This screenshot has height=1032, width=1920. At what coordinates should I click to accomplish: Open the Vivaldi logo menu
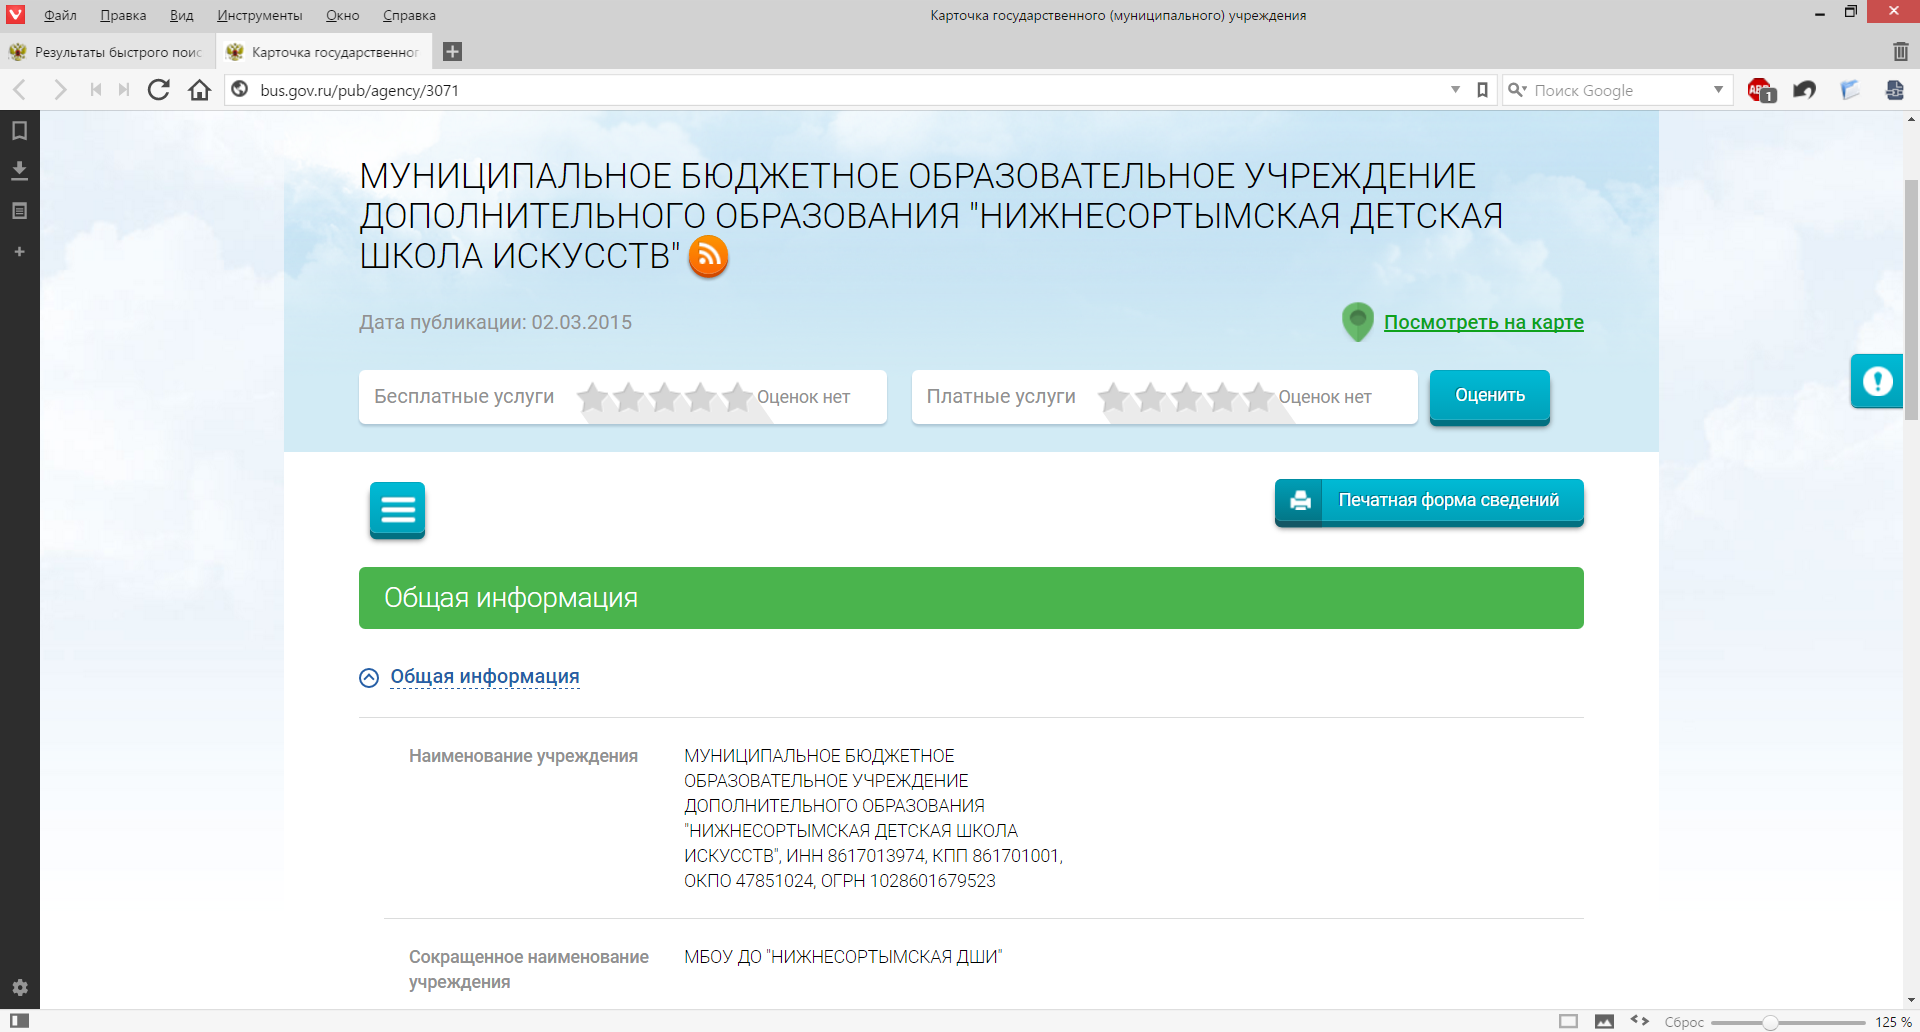(15, 14)
